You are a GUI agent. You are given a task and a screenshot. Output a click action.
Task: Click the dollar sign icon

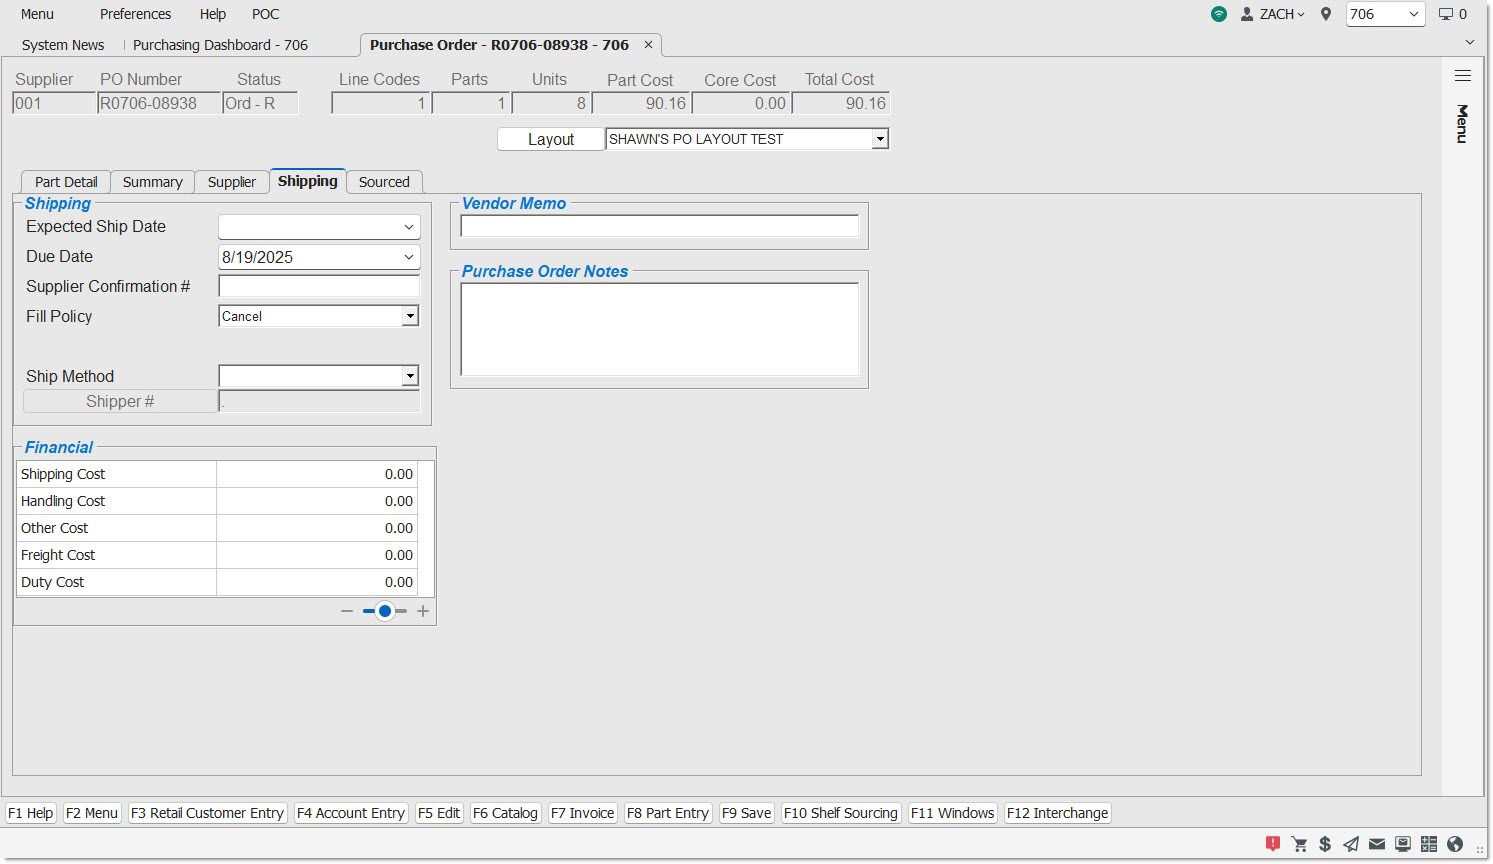(1325, 844)
